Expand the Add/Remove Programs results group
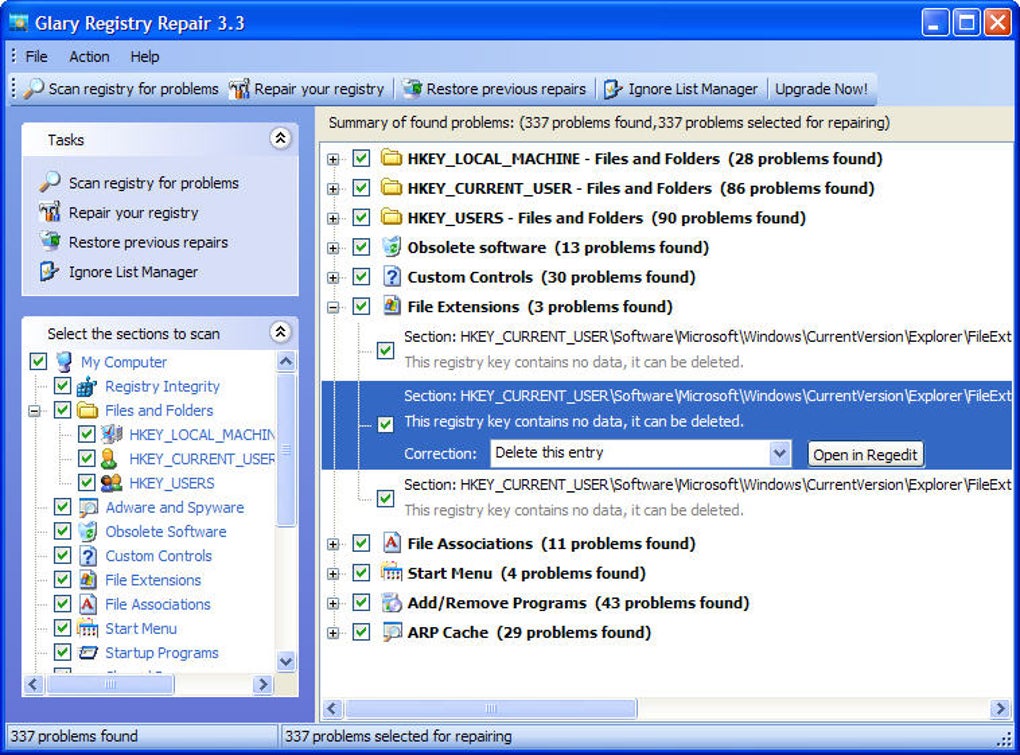This screenshot has height=755, width=1020. tap(333, 603)
